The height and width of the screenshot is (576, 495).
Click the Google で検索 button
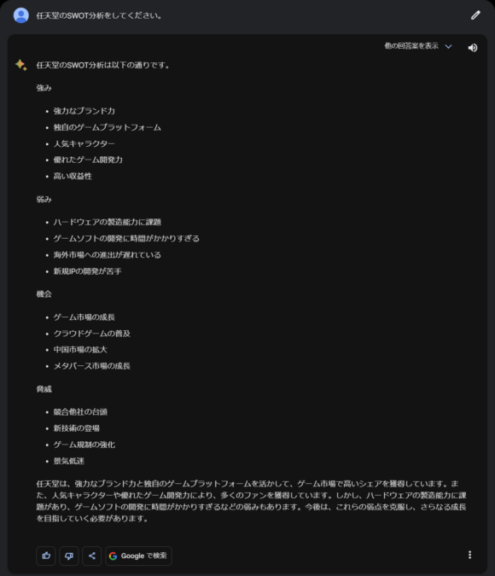[138, 556]
